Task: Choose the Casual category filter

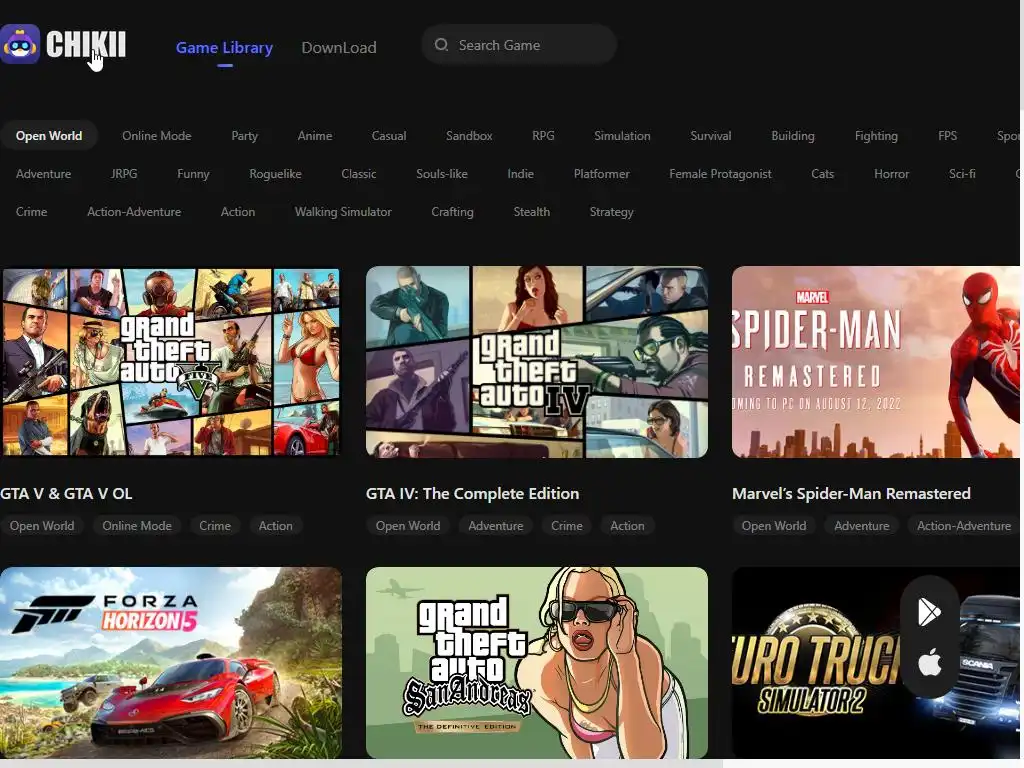Action: pyautogui.click(x=389, y=136)
